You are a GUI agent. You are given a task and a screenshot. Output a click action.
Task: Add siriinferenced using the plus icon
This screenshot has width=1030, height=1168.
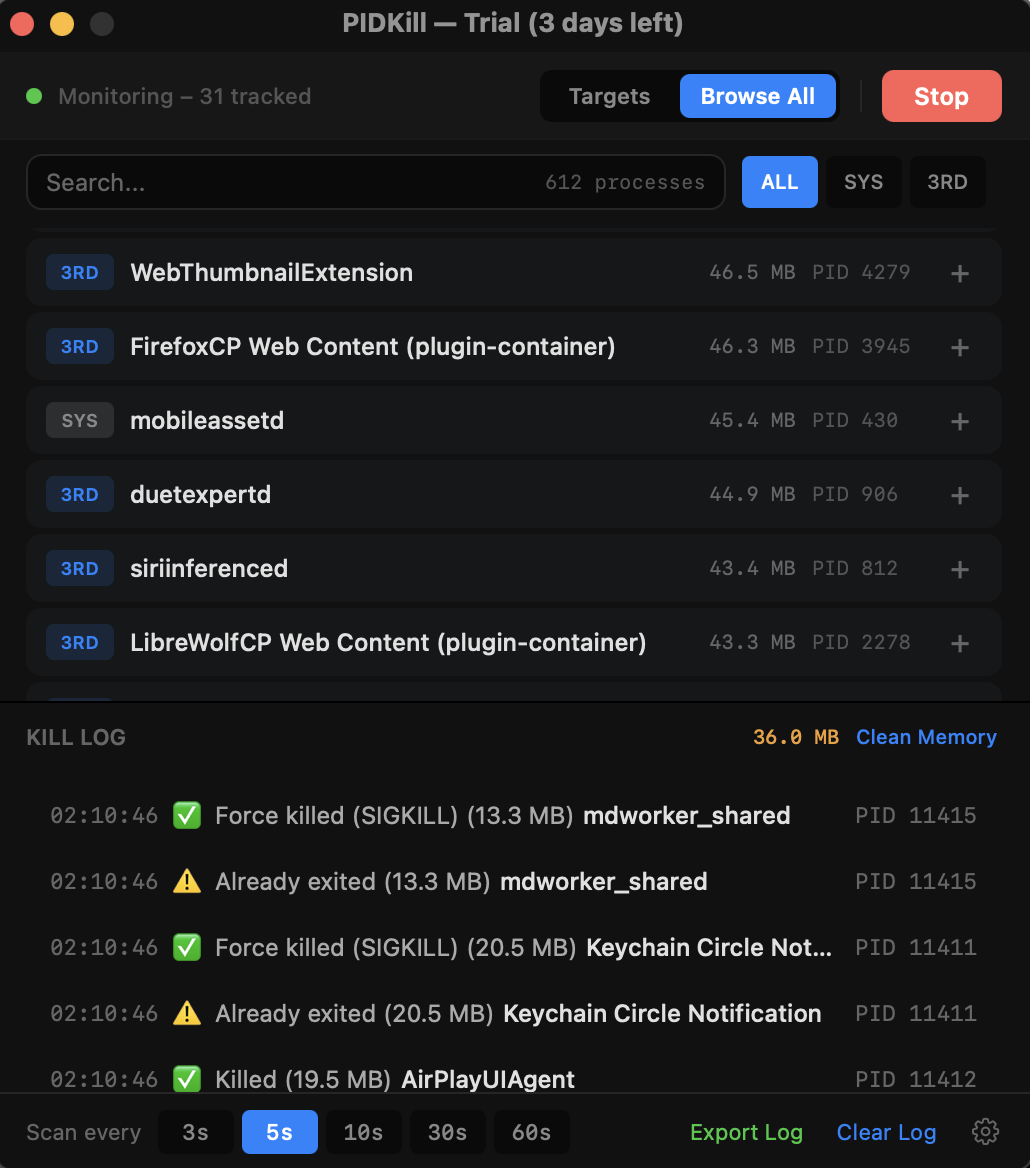pyautogui.click(x=959, y=569)
